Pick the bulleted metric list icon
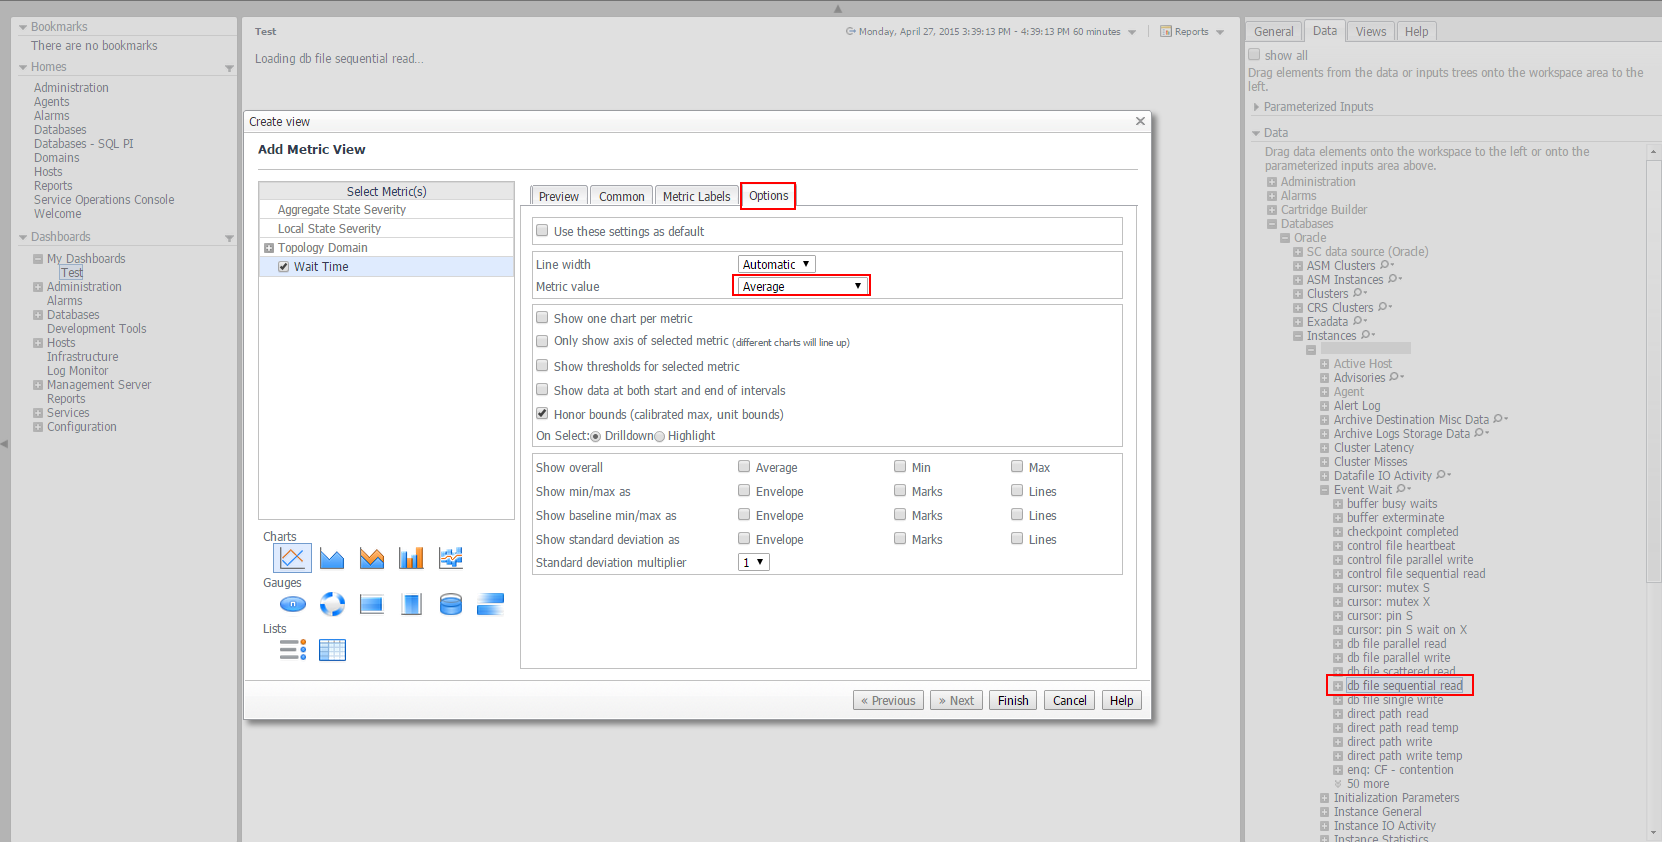 pos(292,650)
